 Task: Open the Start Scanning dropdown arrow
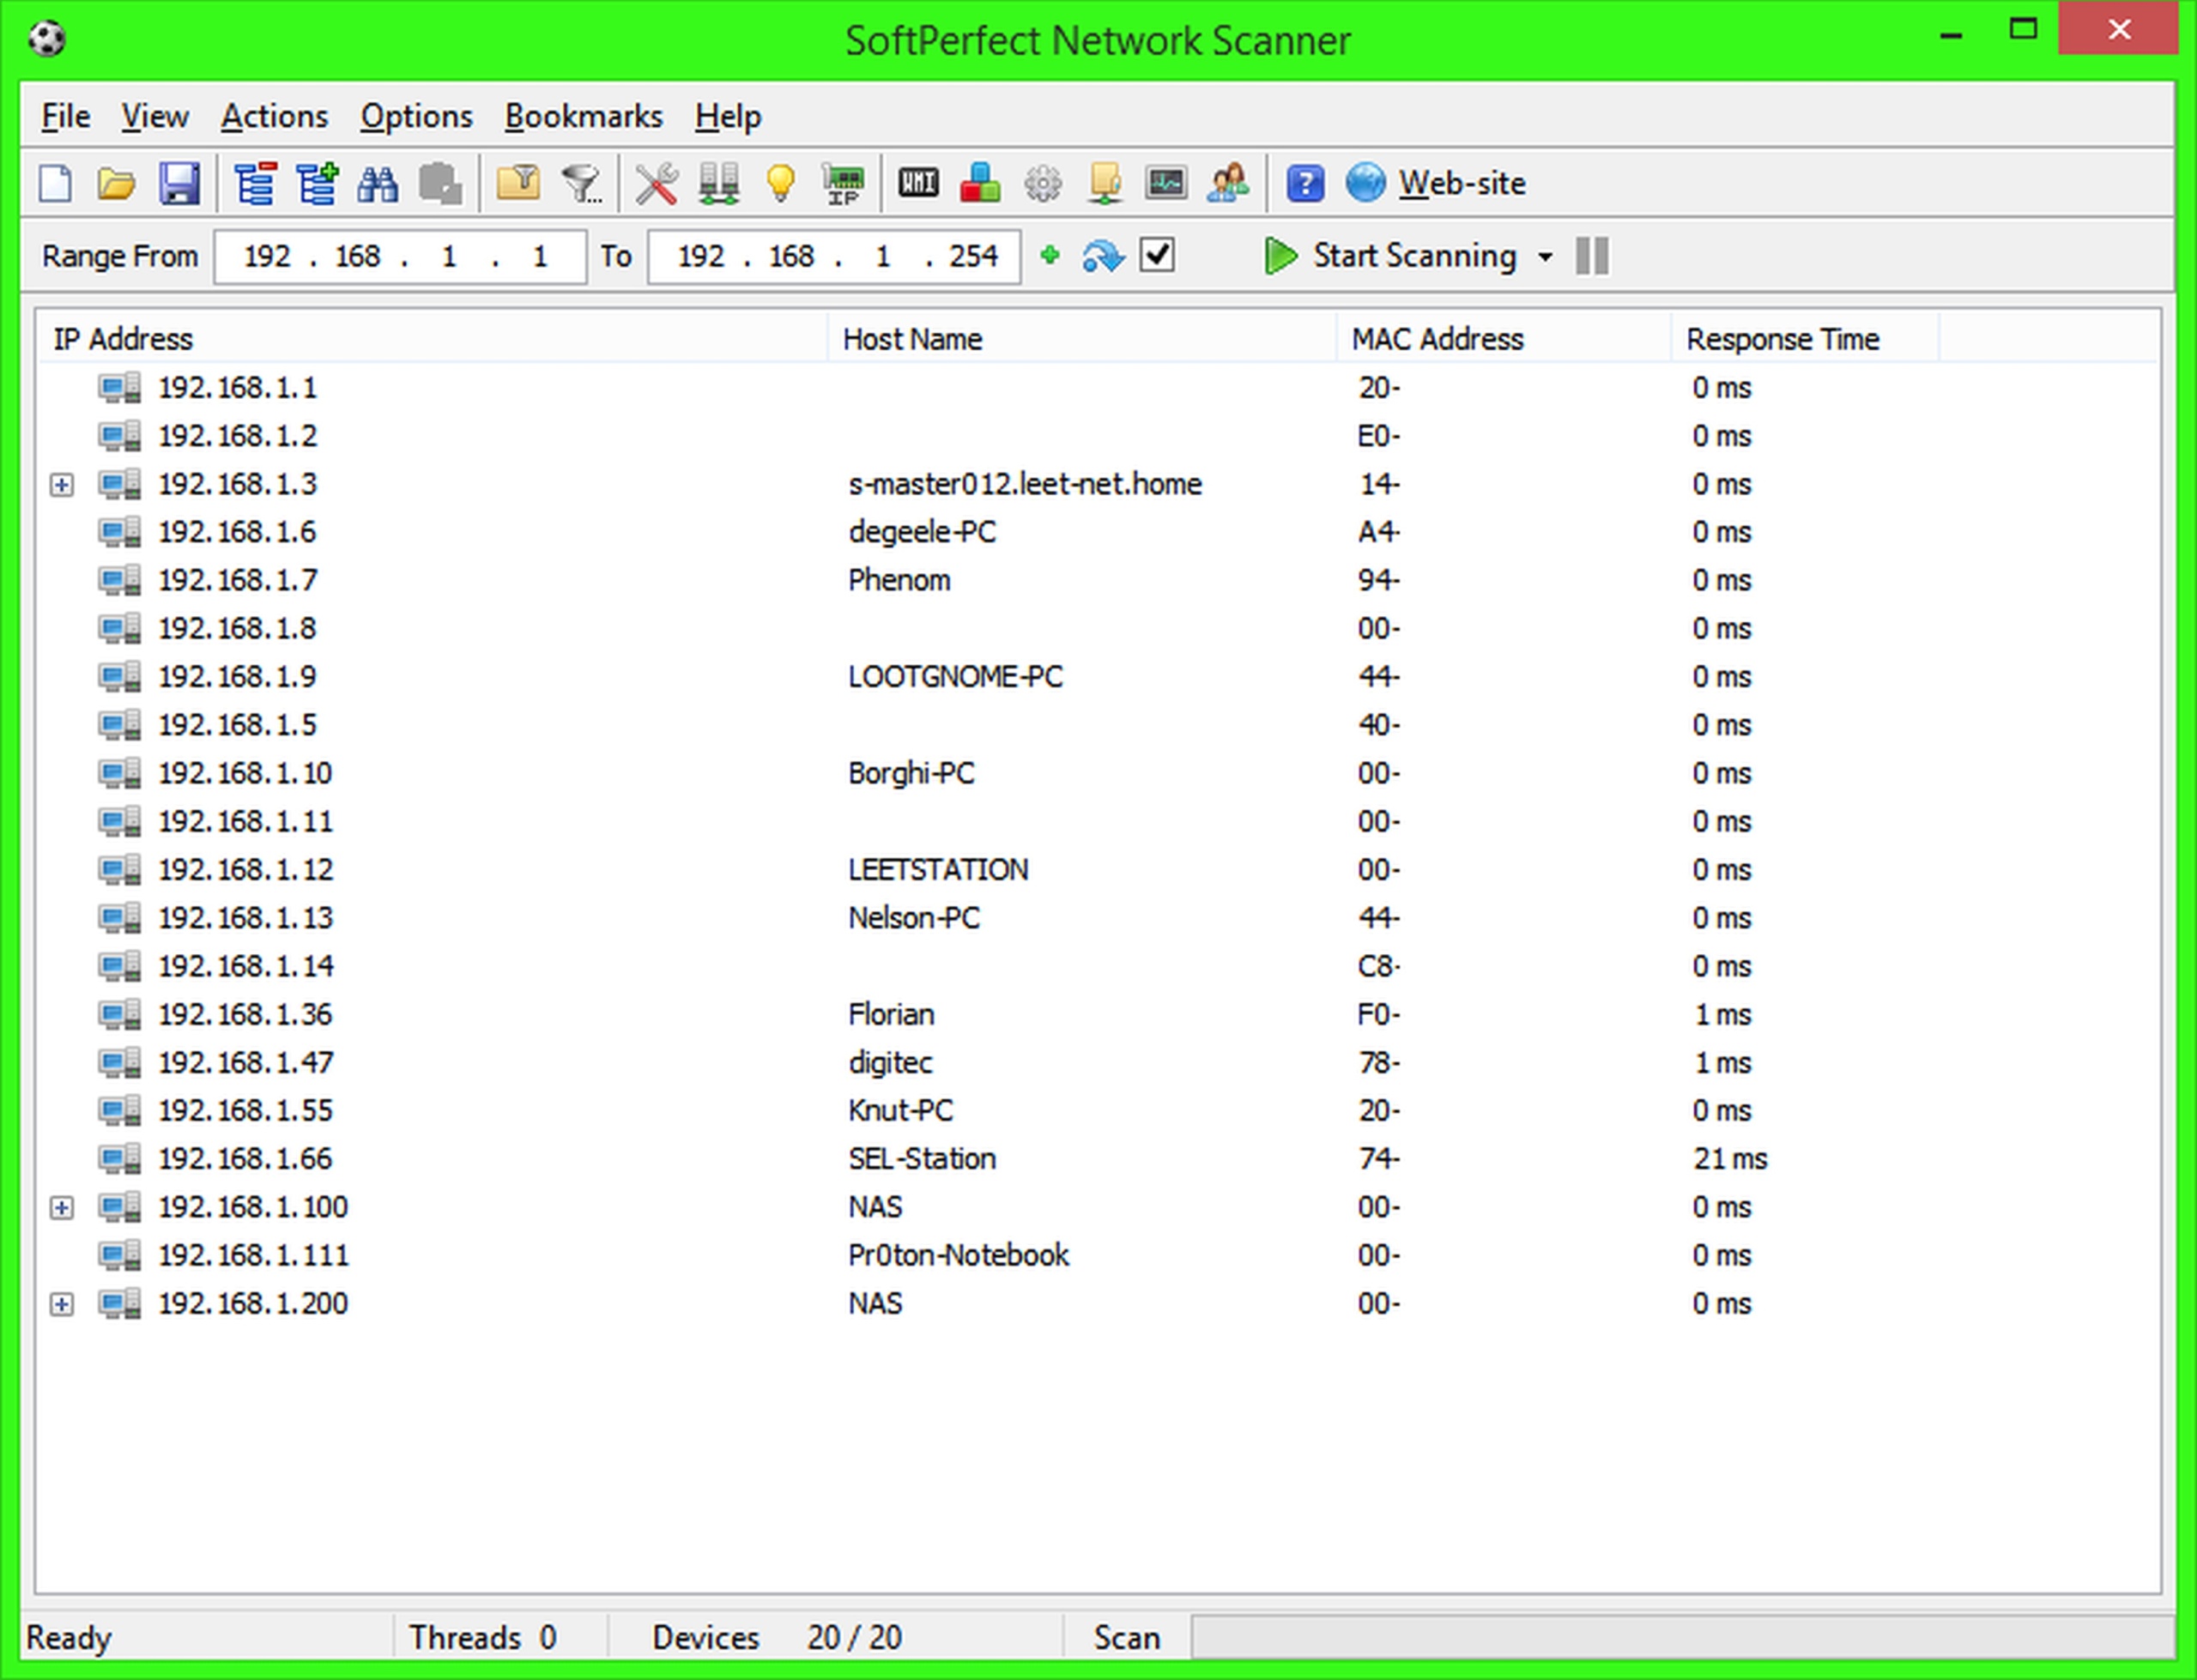coord(1545,257)
